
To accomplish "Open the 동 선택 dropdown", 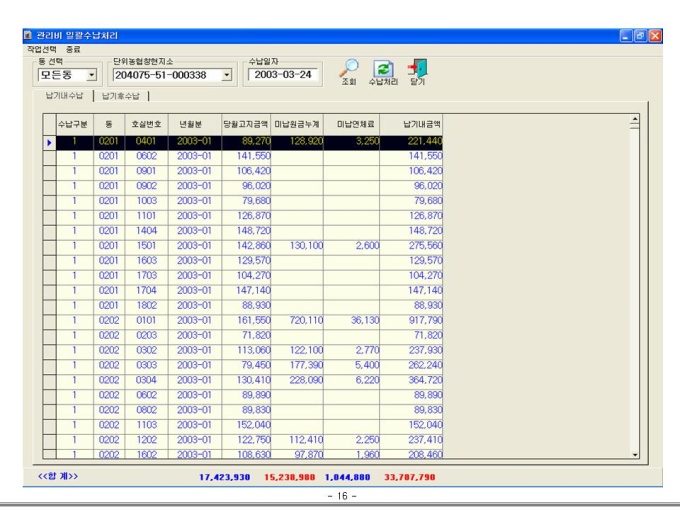I will click(x=91, y=74).
